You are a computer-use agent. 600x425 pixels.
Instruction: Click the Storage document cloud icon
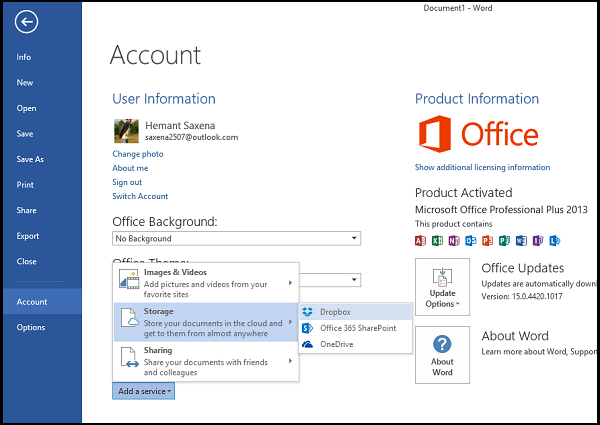pos(130,318)
